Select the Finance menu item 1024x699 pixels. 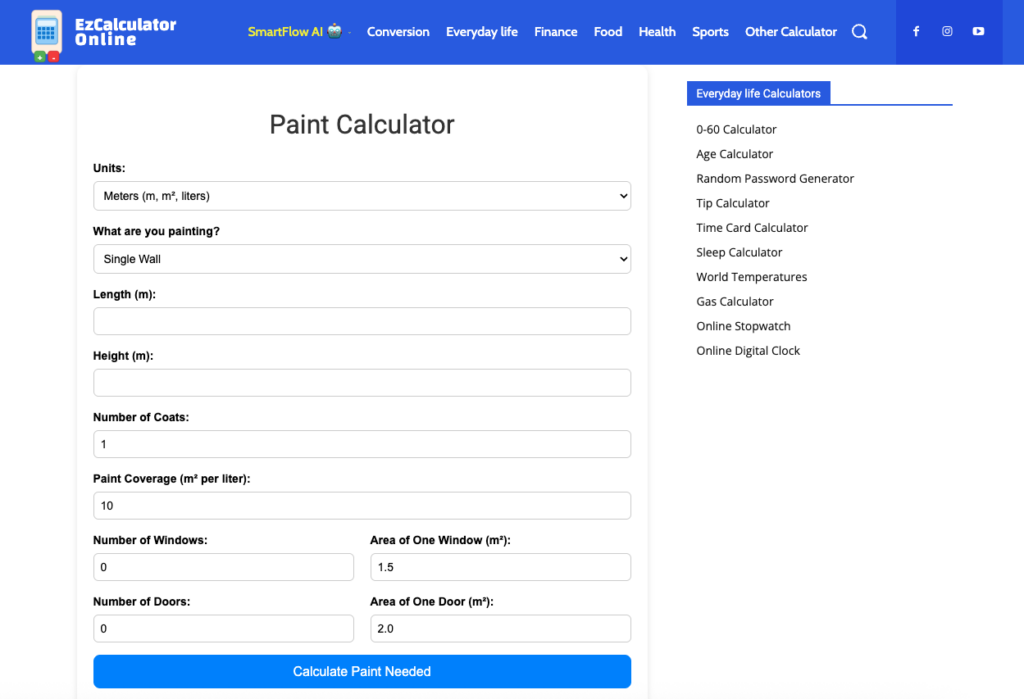coord(555,31)
